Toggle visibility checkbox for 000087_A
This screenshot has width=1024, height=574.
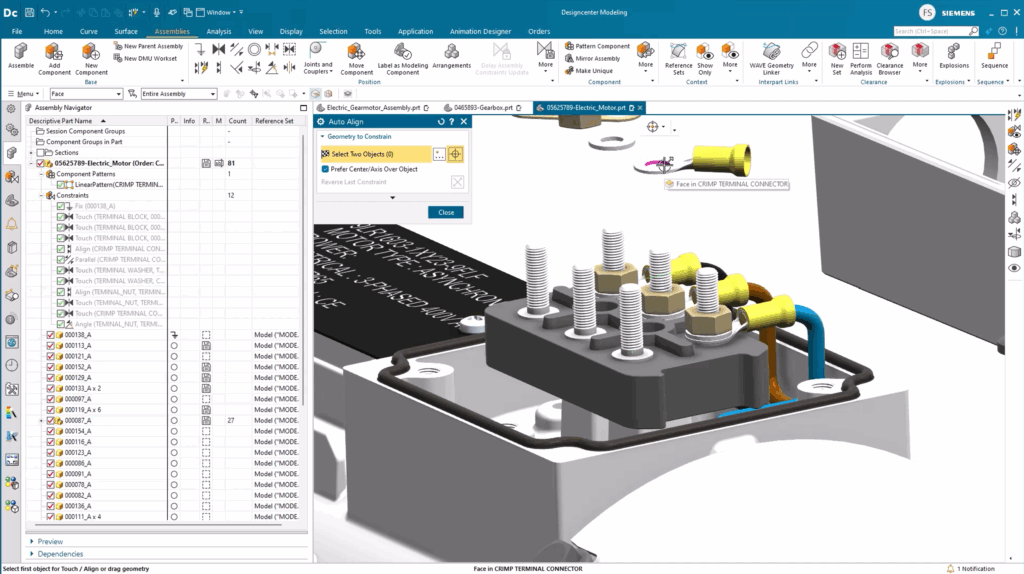click(51, 421)
